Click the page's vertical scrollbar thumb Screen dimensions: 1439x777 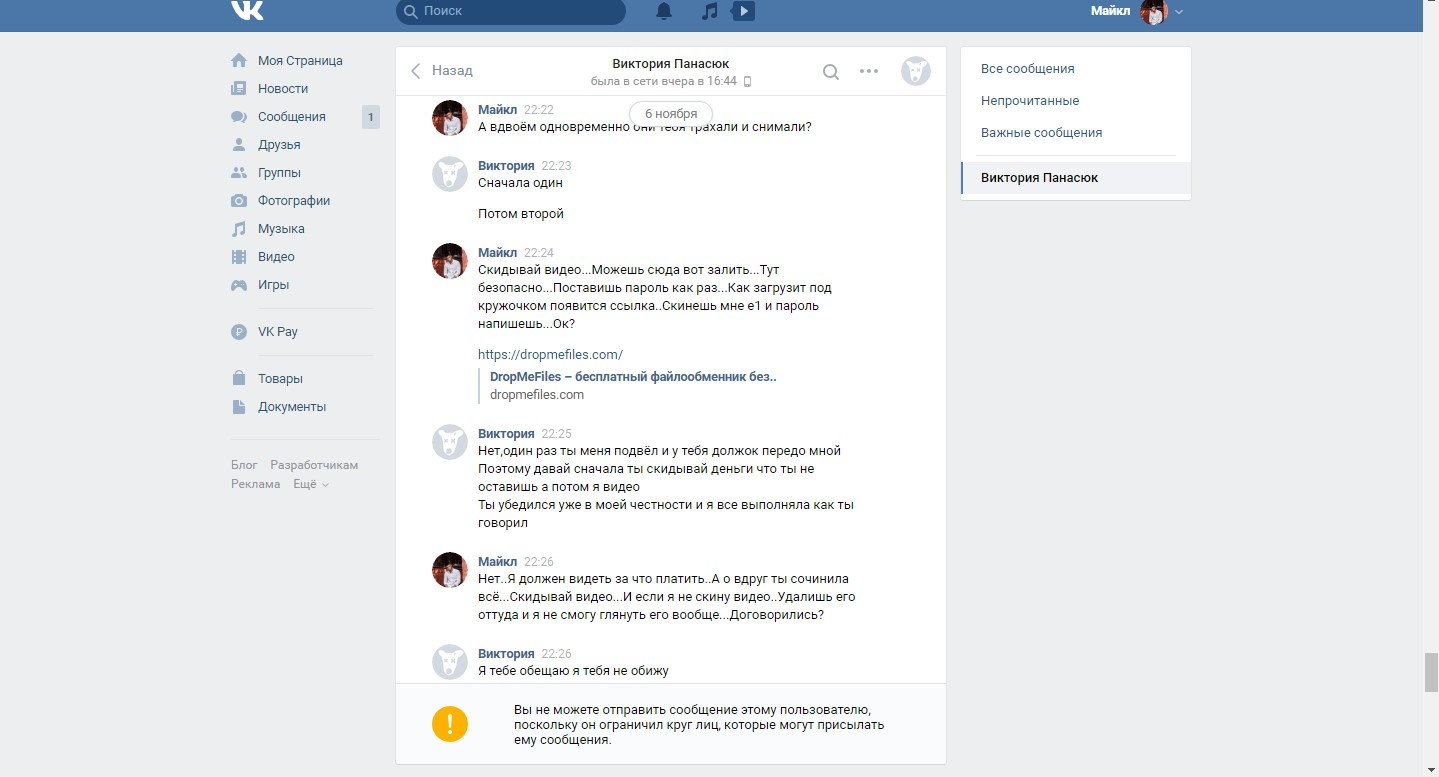pos(1430,672)
